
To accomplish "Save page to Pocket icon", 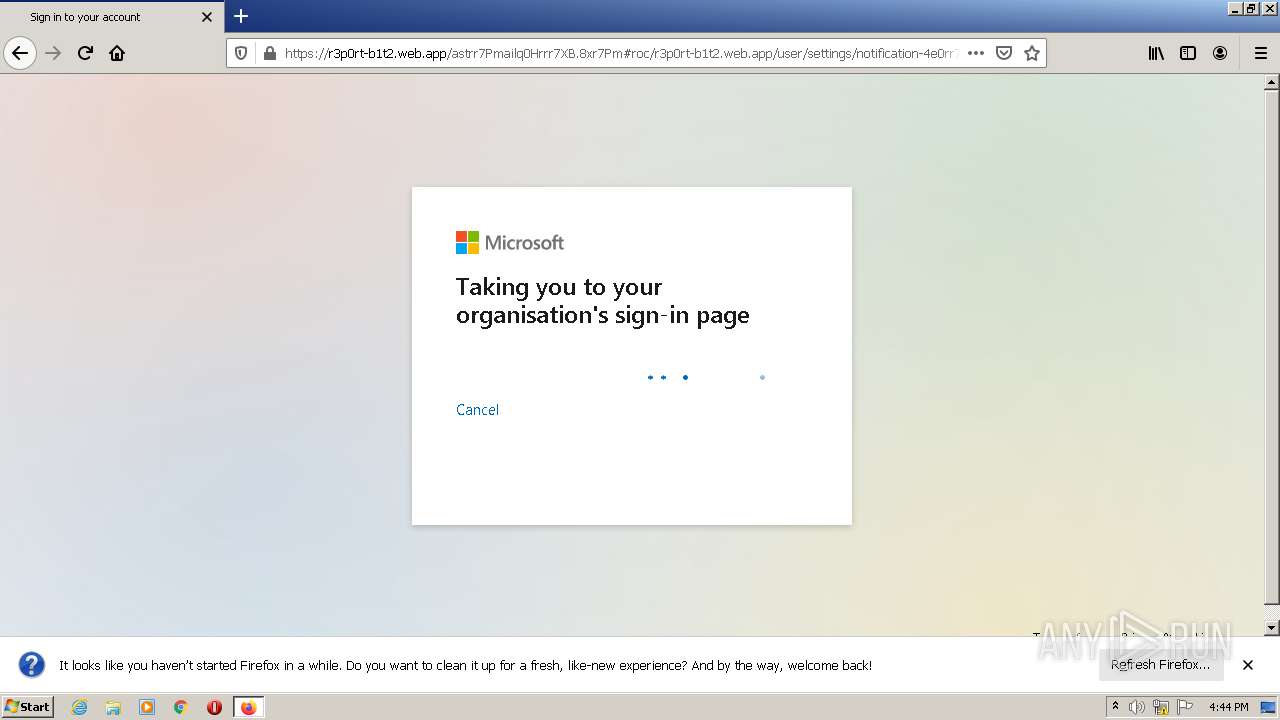I will click(x=1004, y=53).
